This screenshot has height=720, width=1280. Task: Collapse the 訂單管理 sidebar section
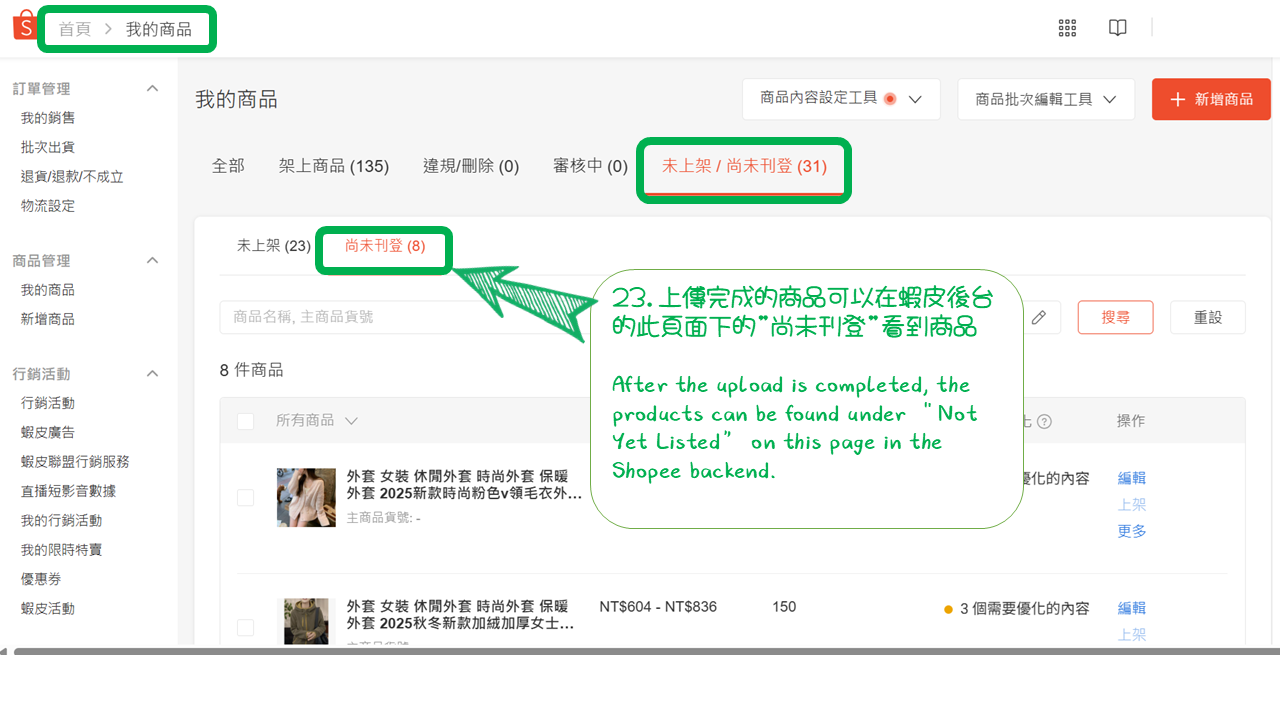click(x=152, y=88)
